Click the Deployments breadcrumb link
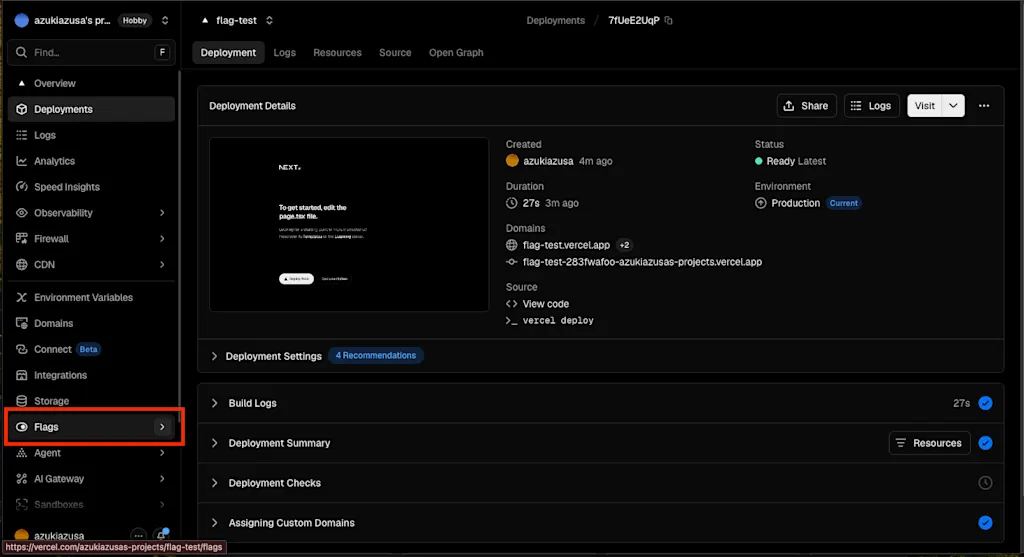 tap(556, 20)
